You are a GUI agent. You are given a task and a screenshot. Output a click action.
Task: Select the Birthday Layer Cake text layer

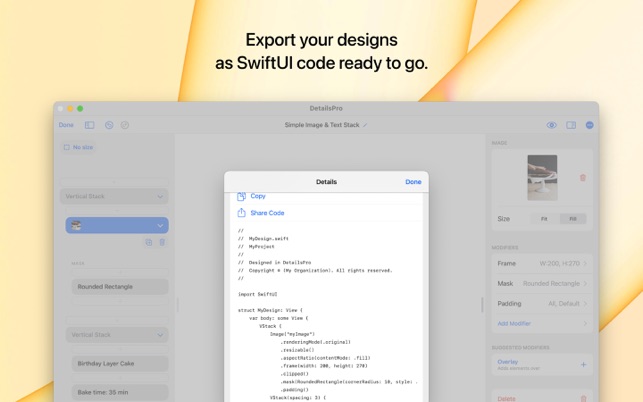pos(120,363)
